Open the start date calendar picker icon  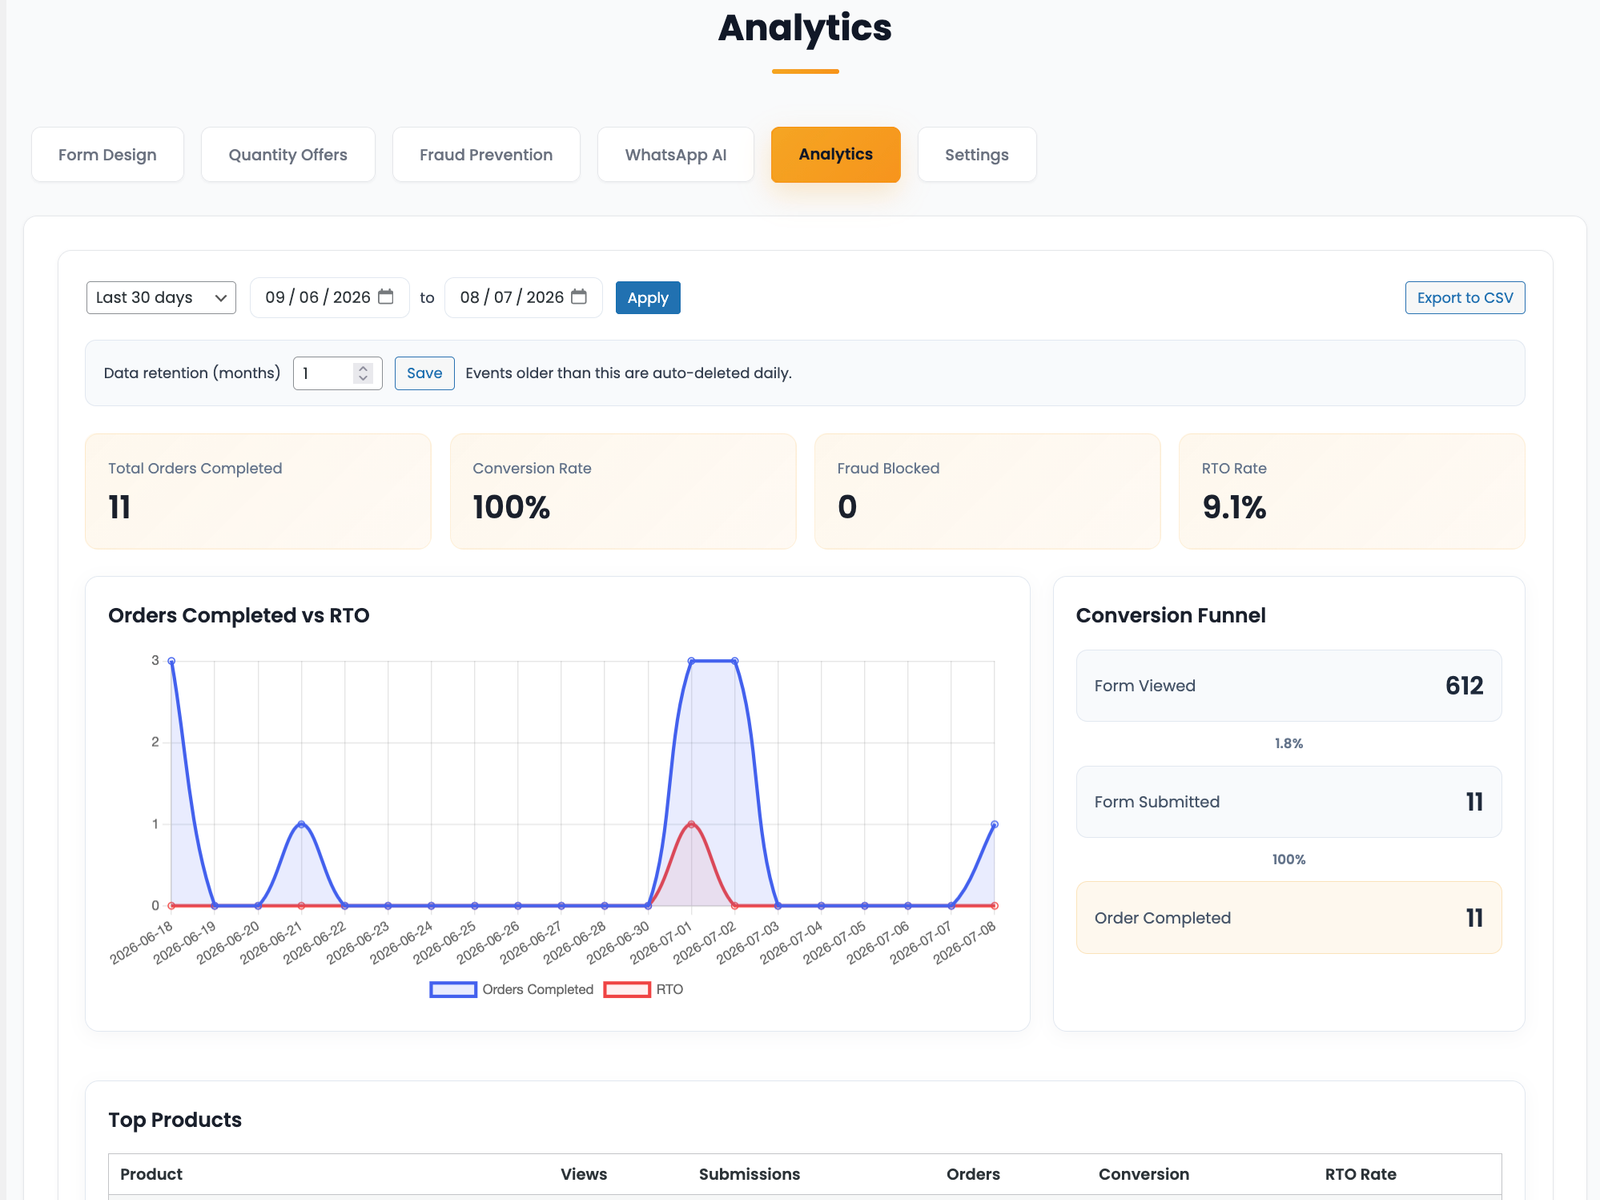386,297
